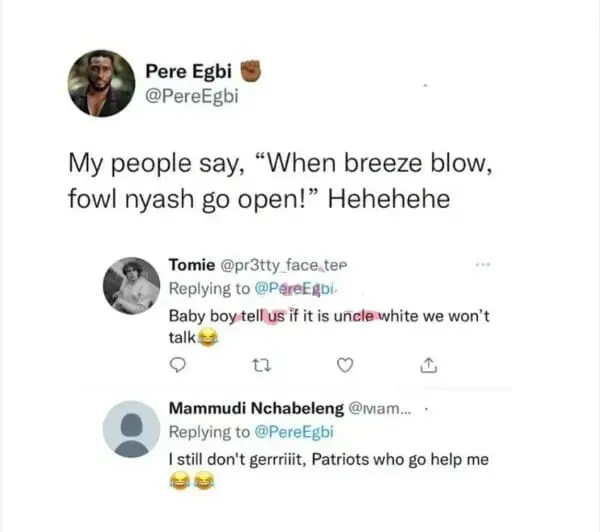This screenshot has width=600, height=532.
Task: Click Tomie's profile avatar
Action: pos(132,286)
